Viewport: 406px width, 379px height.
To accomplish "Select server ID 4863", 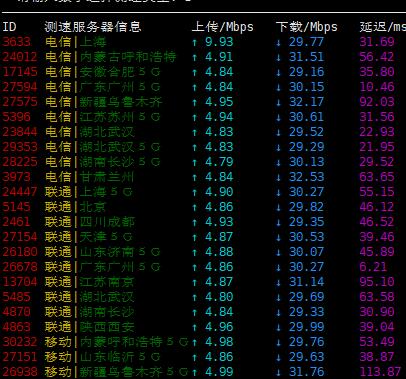I will [x=17, y=327].
